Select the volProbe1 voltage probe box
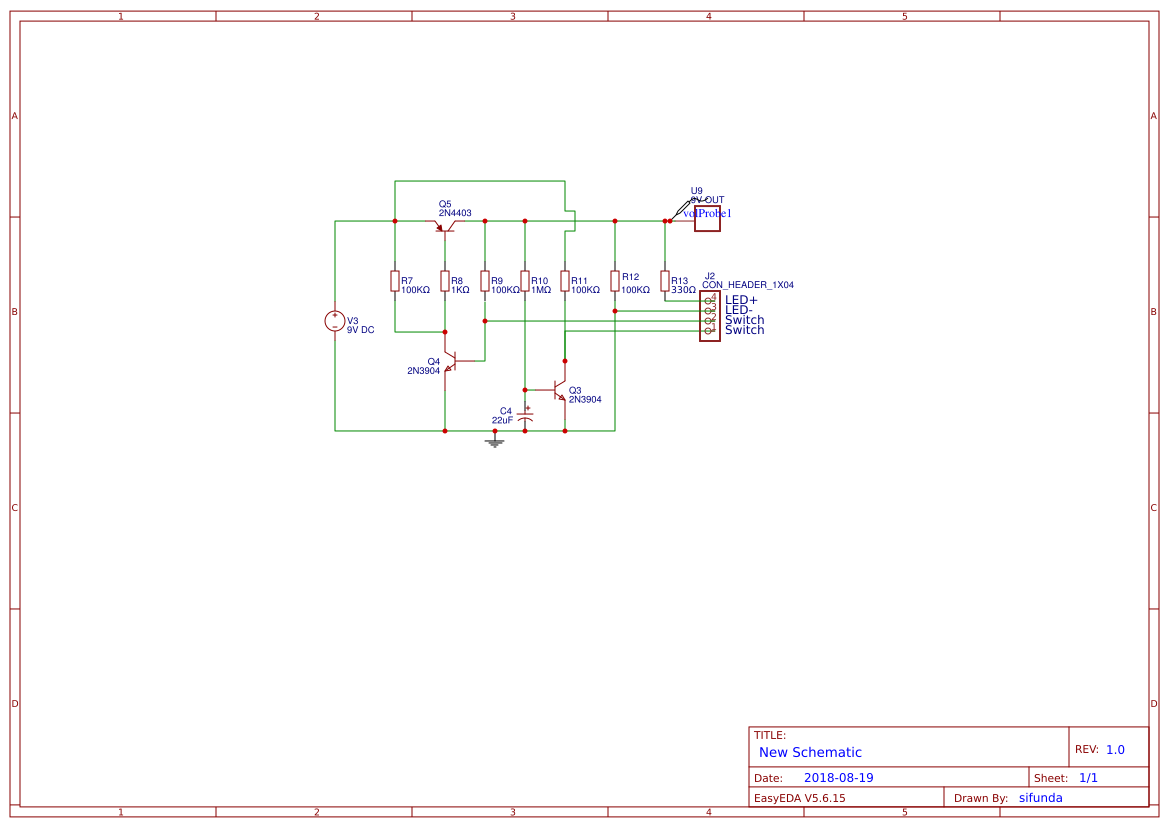 click(708, 219)
